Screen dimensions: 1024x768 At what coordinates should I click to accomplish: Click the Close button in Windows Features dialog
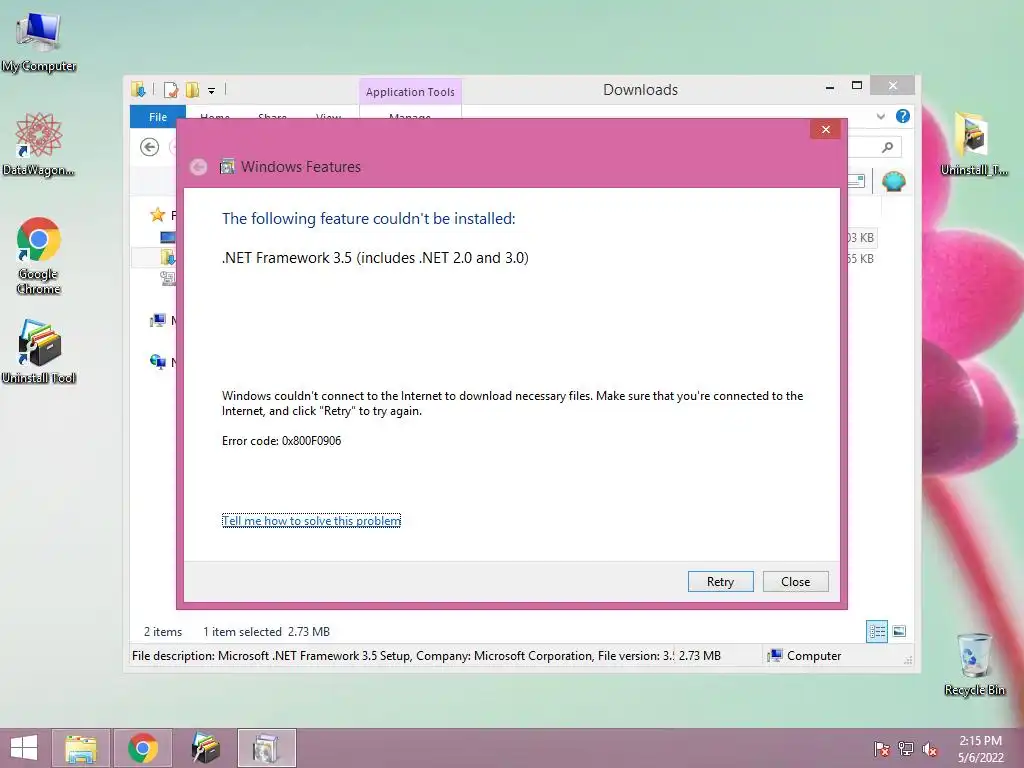point(795,581)
